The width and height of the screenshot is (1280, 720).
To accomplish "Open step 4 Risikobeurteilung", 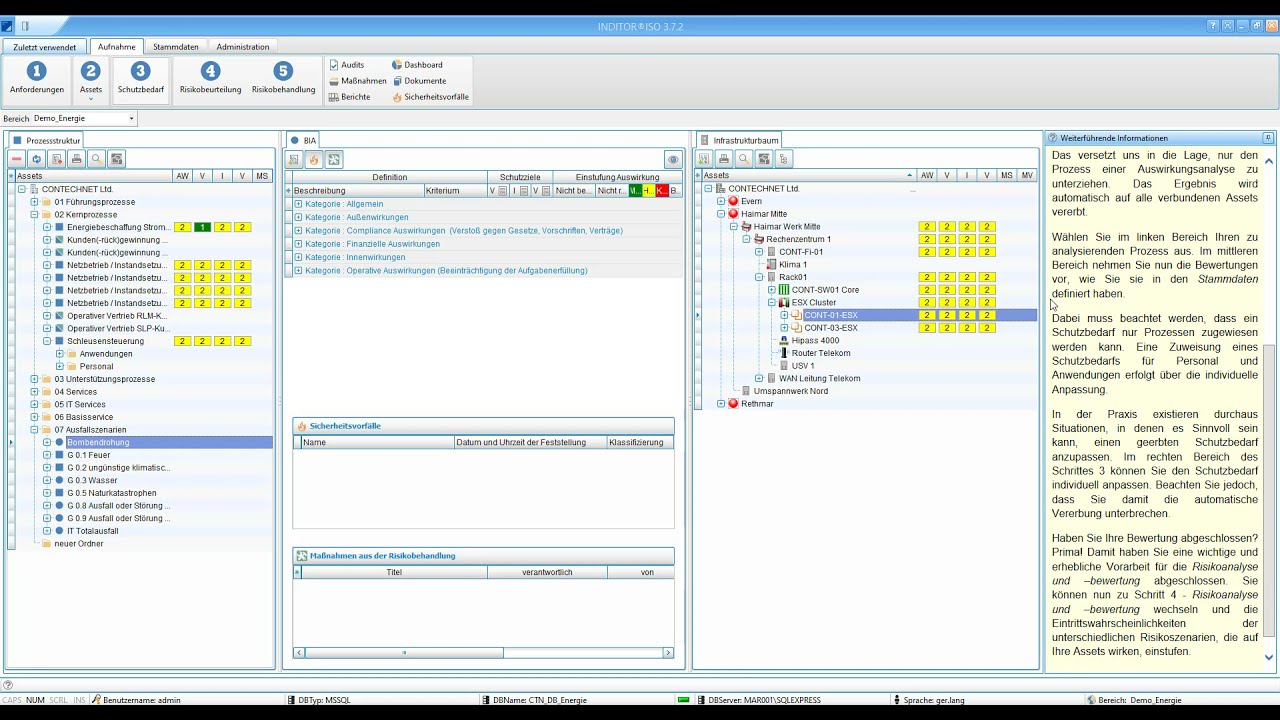I will [x=210, y=78].
